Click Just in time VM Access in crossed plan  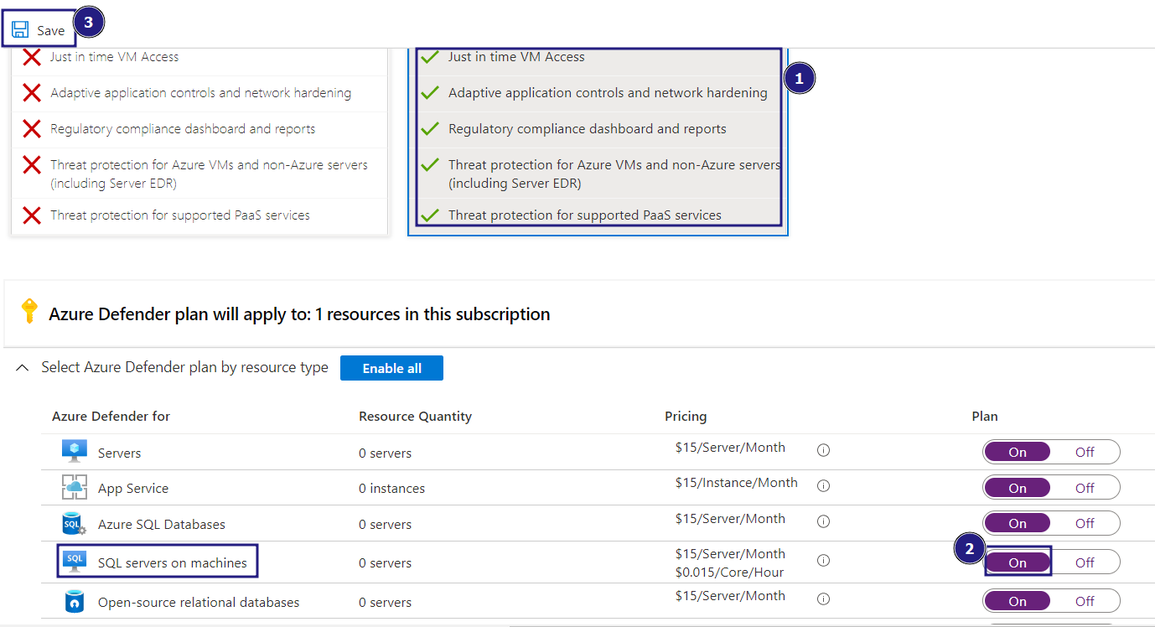coord(114,57)
